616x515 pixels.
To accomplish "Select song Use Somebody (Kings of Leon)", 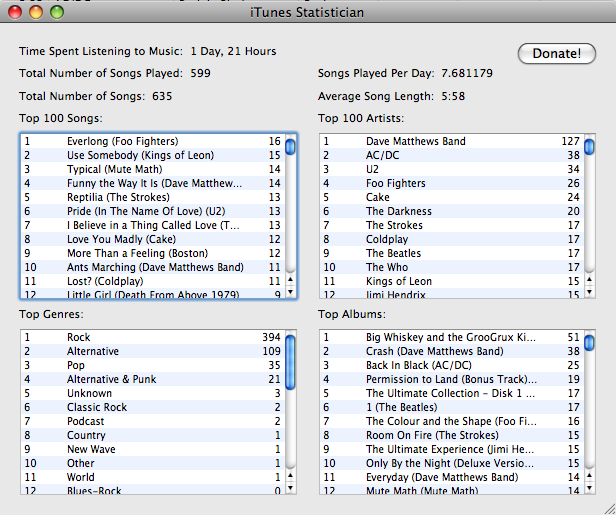I will coord(153,155).
